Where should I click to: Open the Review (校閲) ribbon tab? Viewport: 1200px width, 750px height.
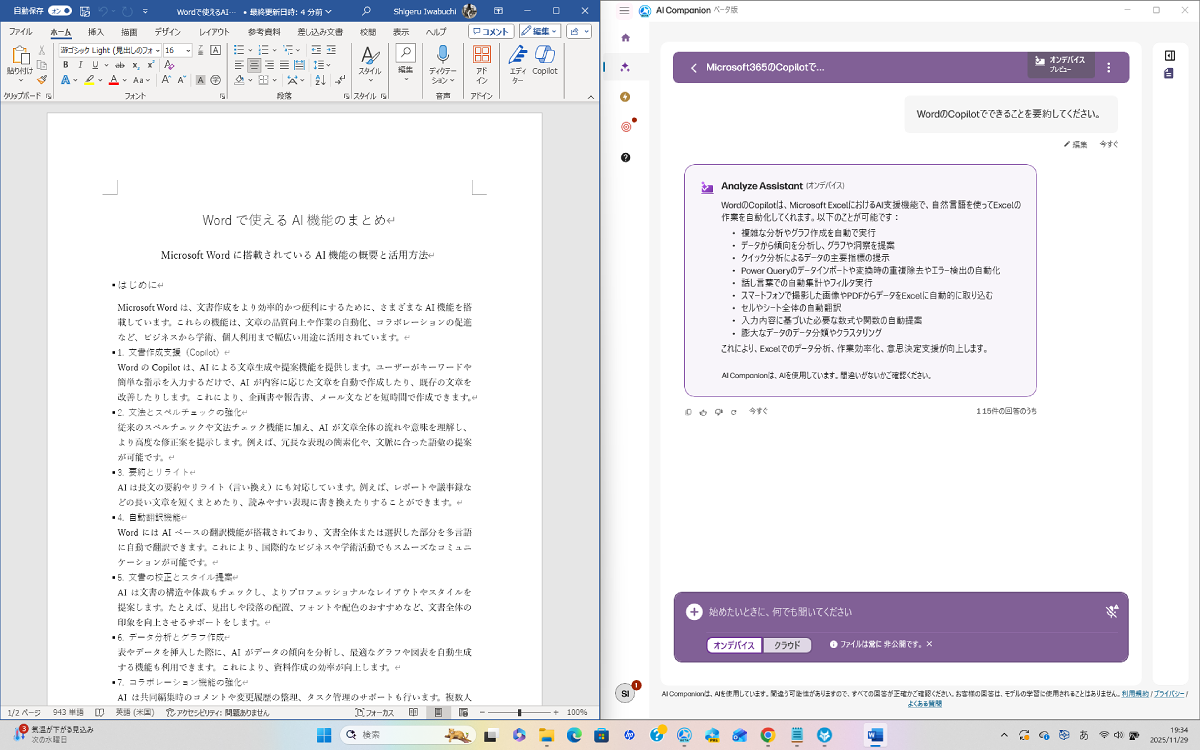pyautogui.click(x=368, y=32)
